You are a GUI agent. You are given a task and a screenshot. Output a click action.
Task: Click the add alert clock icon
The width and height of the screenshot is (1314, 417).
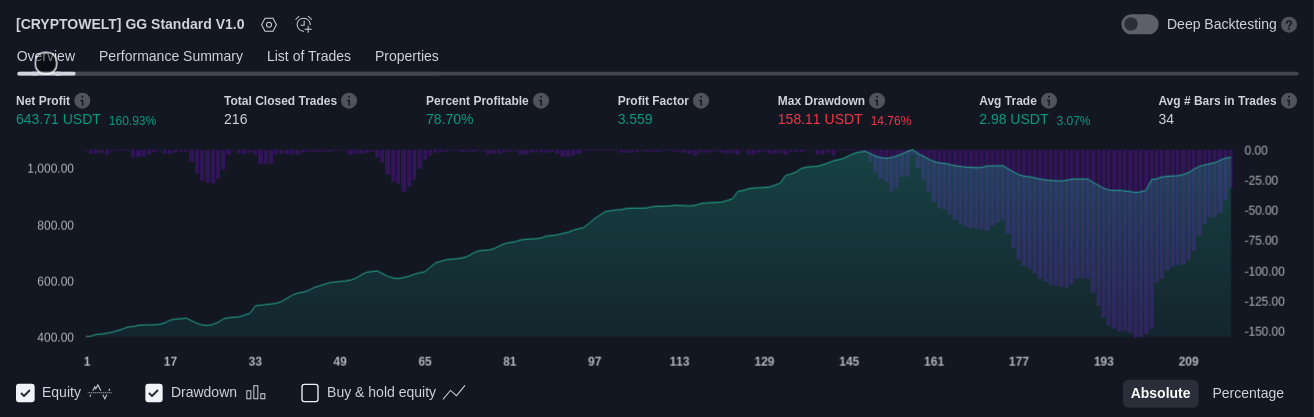[304, 25]
